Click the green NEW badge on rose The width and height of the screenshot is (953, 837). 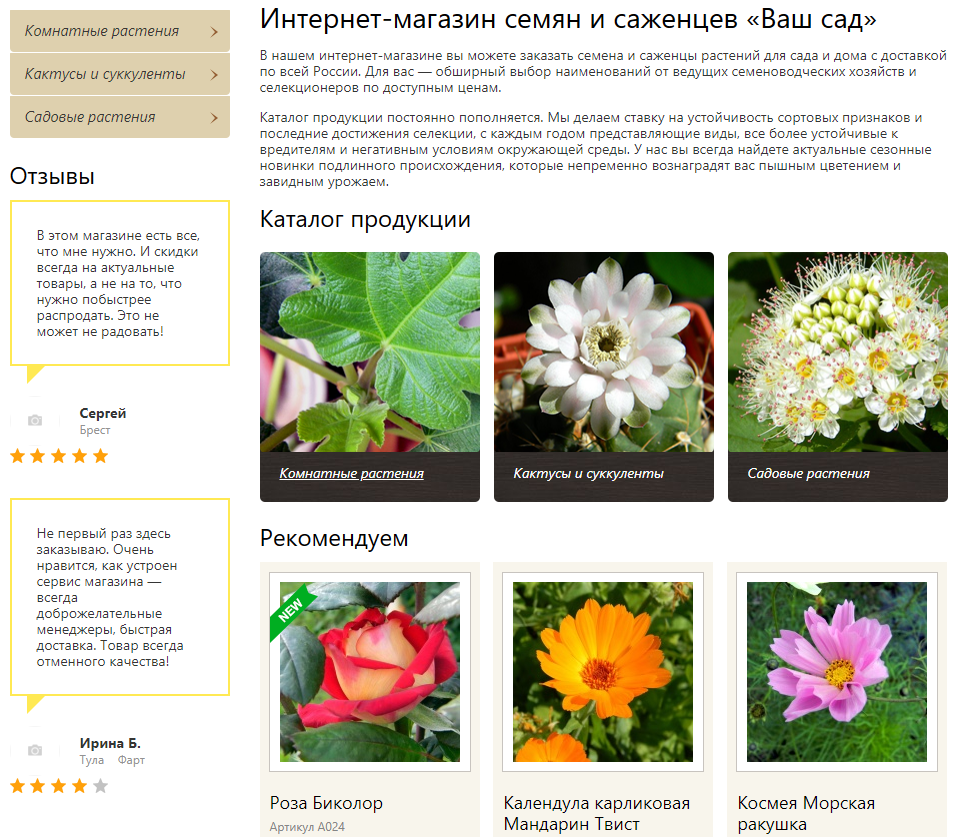[x=293, y=609]
